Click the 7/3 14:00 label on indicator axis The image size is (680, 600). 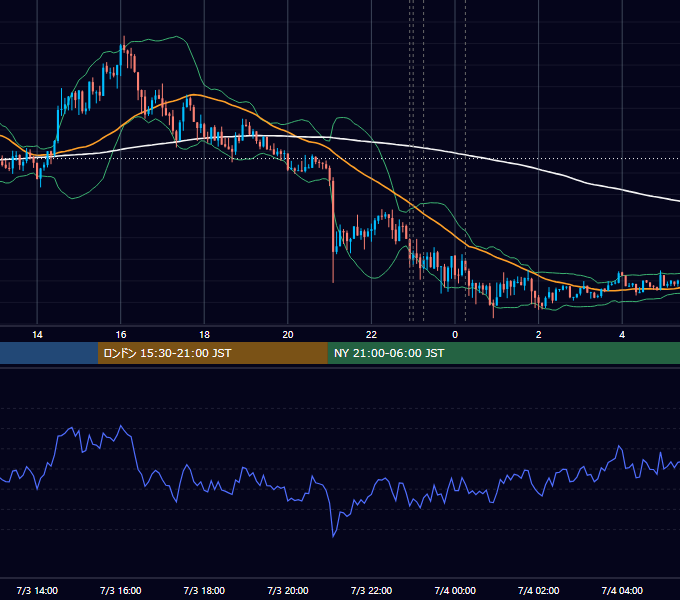pyautogui.click(x=37, y=590)
